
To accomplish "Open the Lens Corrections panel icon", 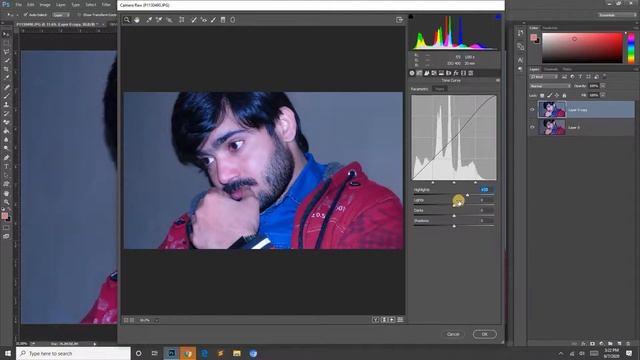I will coord(449,73).
